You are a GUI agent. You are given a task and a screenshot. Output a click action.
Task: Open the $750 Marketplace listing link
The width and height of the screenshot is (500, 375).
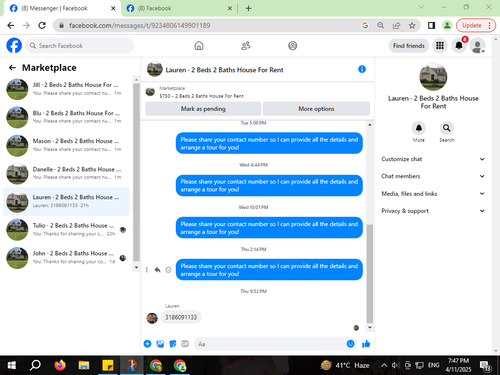click(201, 96)
